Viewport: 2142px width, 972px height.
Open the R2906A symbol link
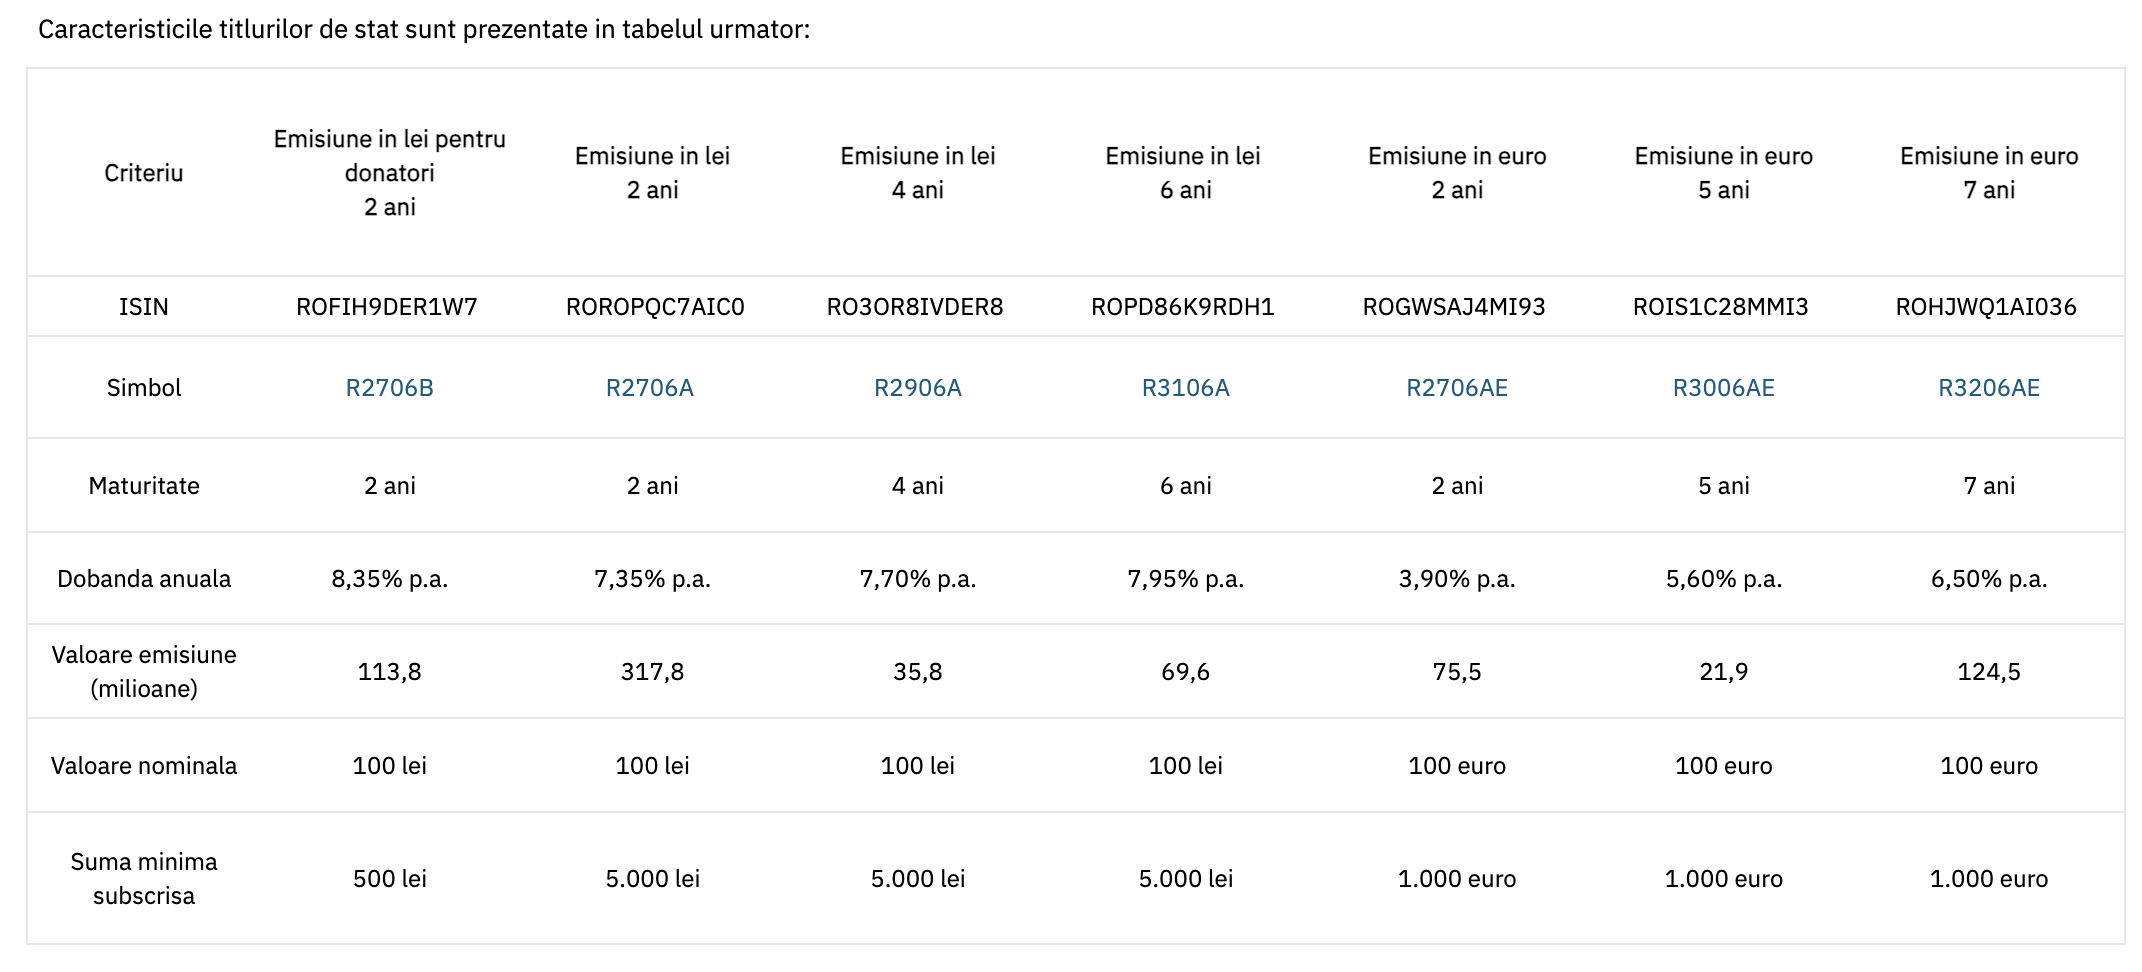click(917, 388)
